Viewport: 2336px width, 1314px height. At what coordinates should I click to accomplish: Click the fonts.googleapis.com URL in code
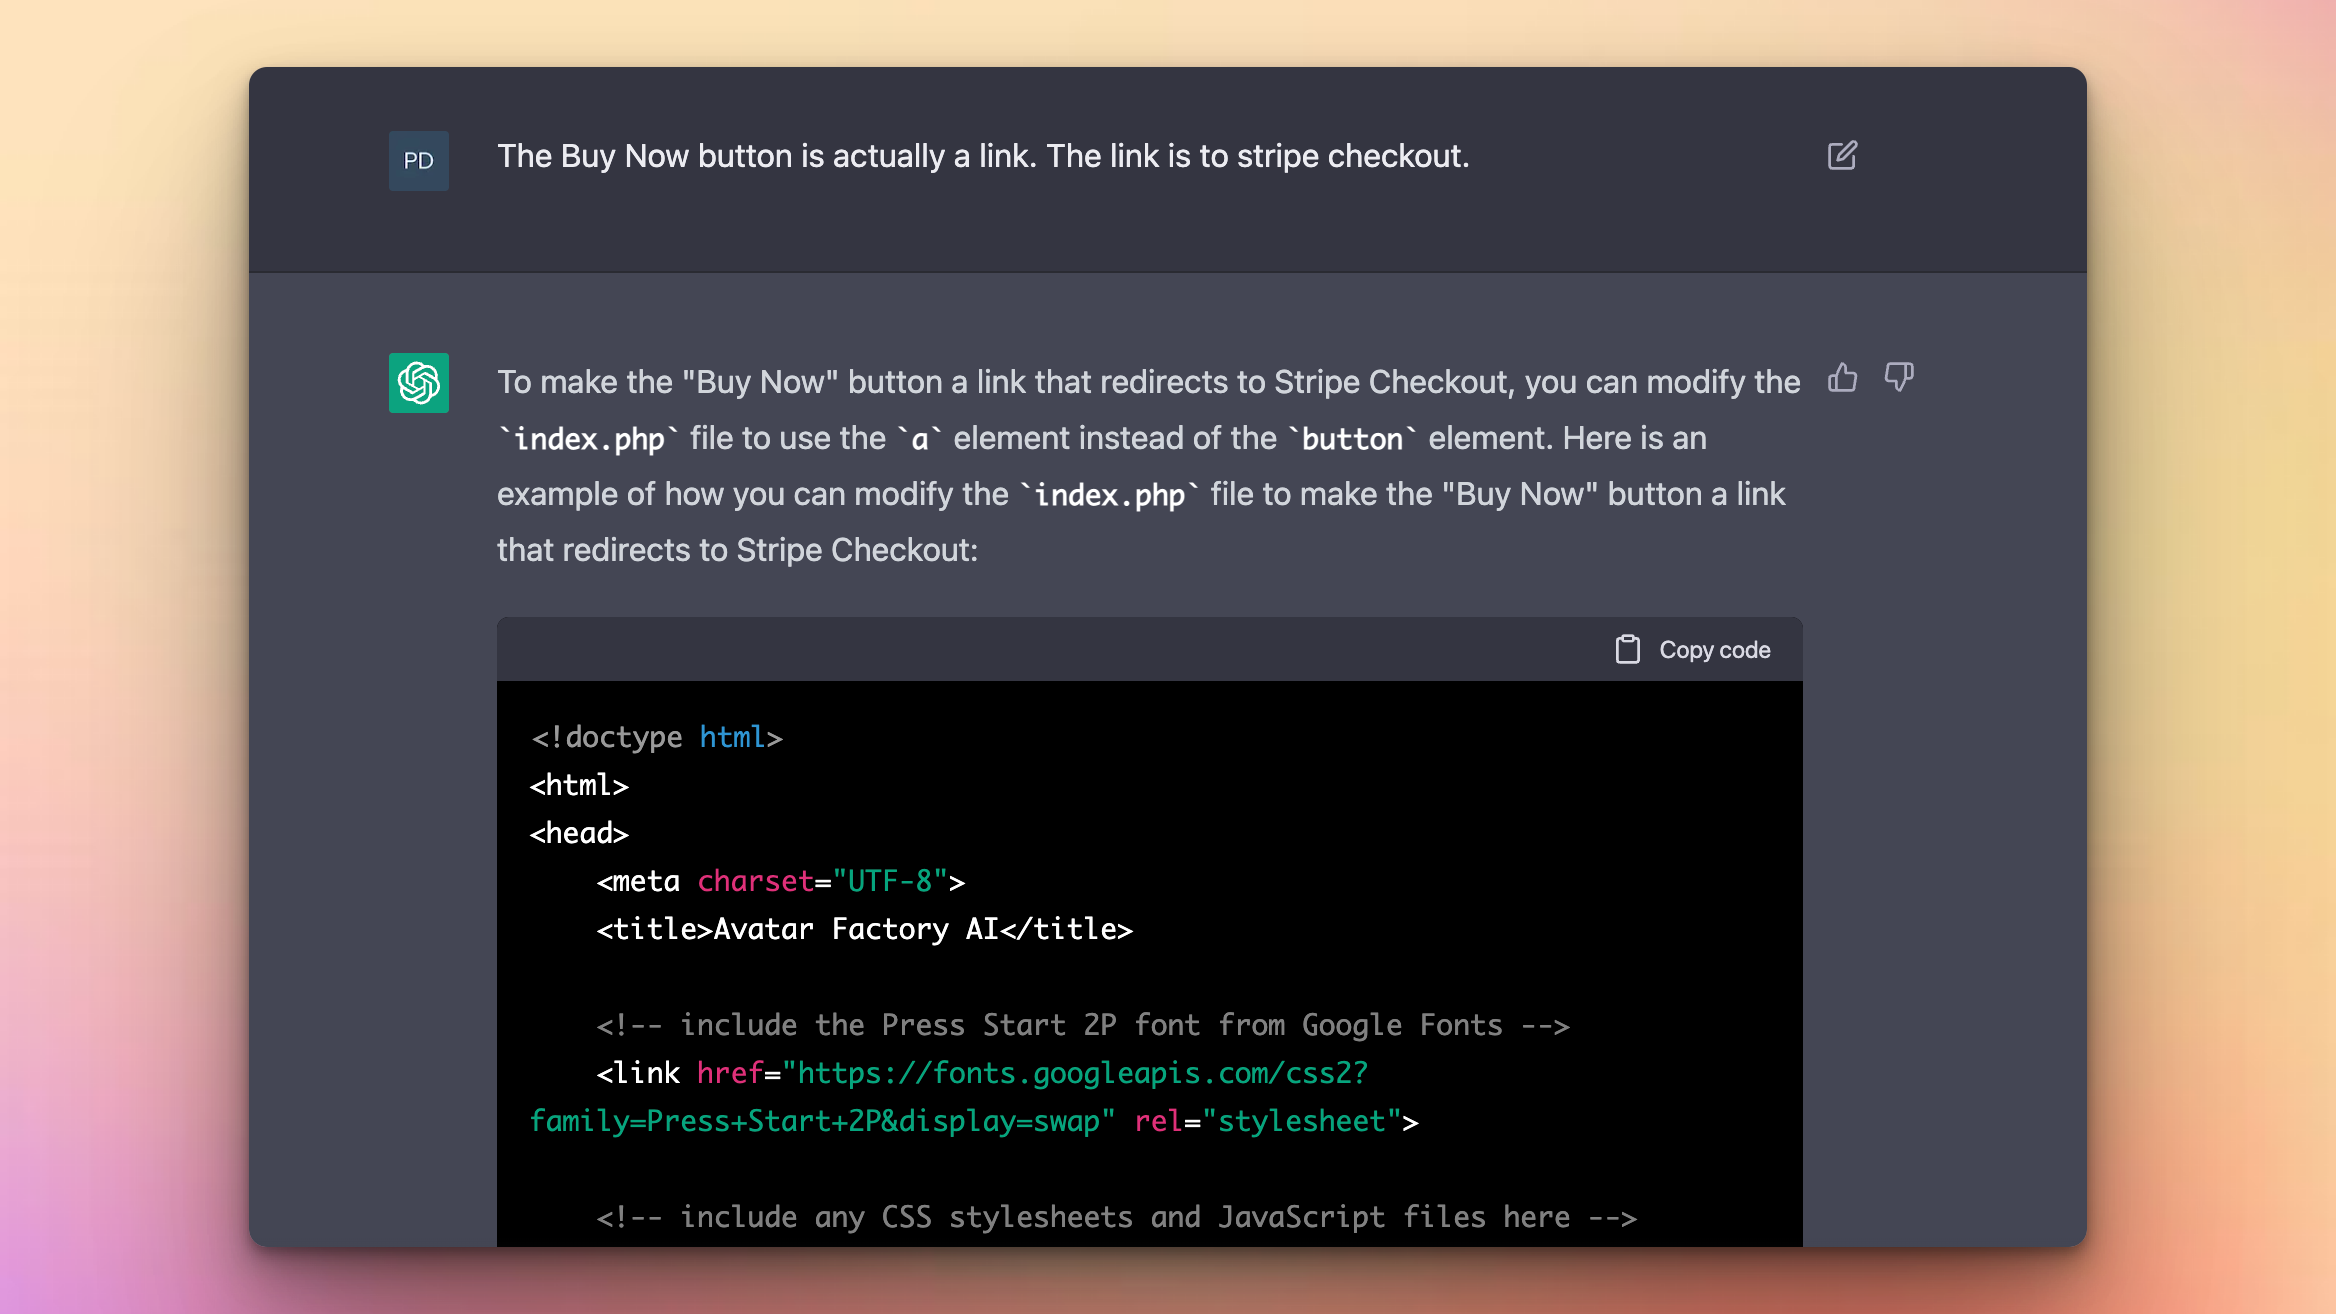click(x=1075, y=1073)
